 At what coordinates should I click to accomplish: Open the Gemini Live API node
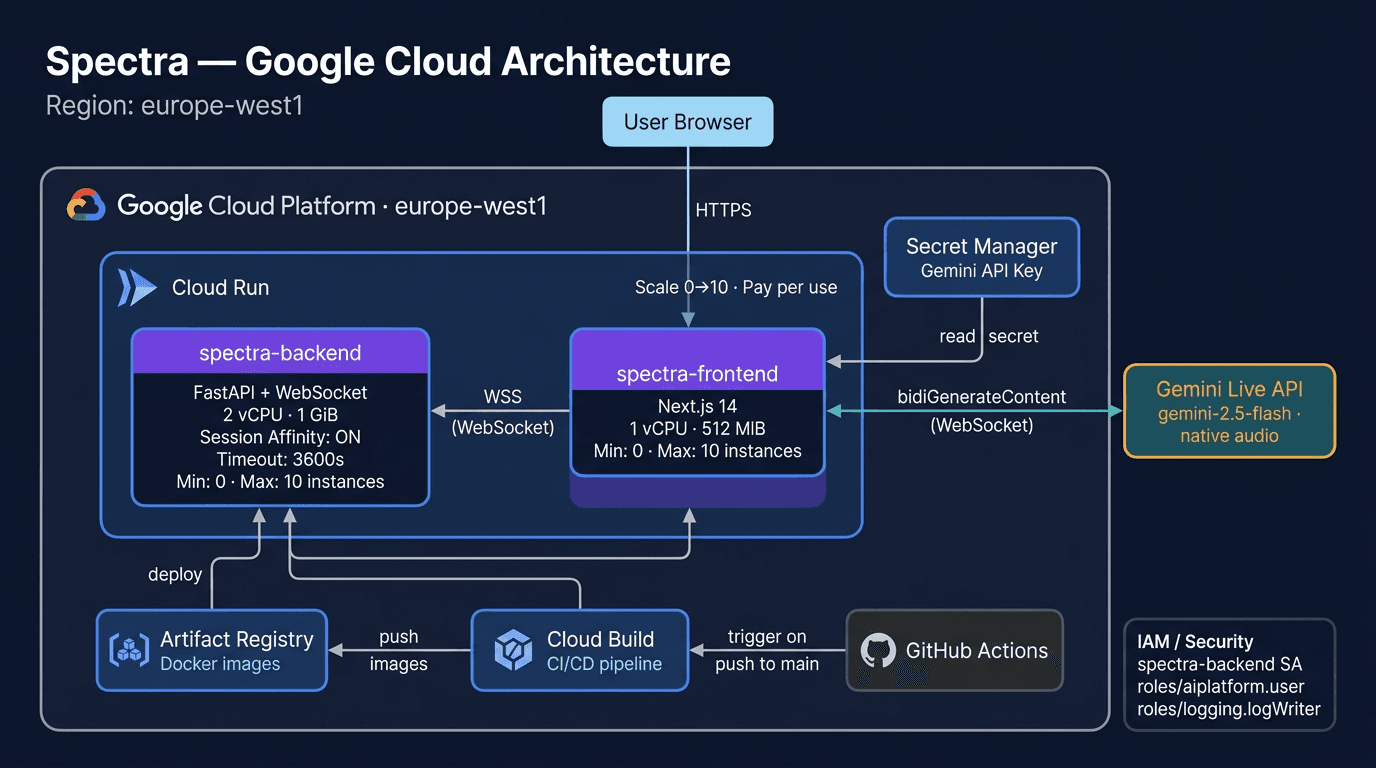[x=1229, y=411]
